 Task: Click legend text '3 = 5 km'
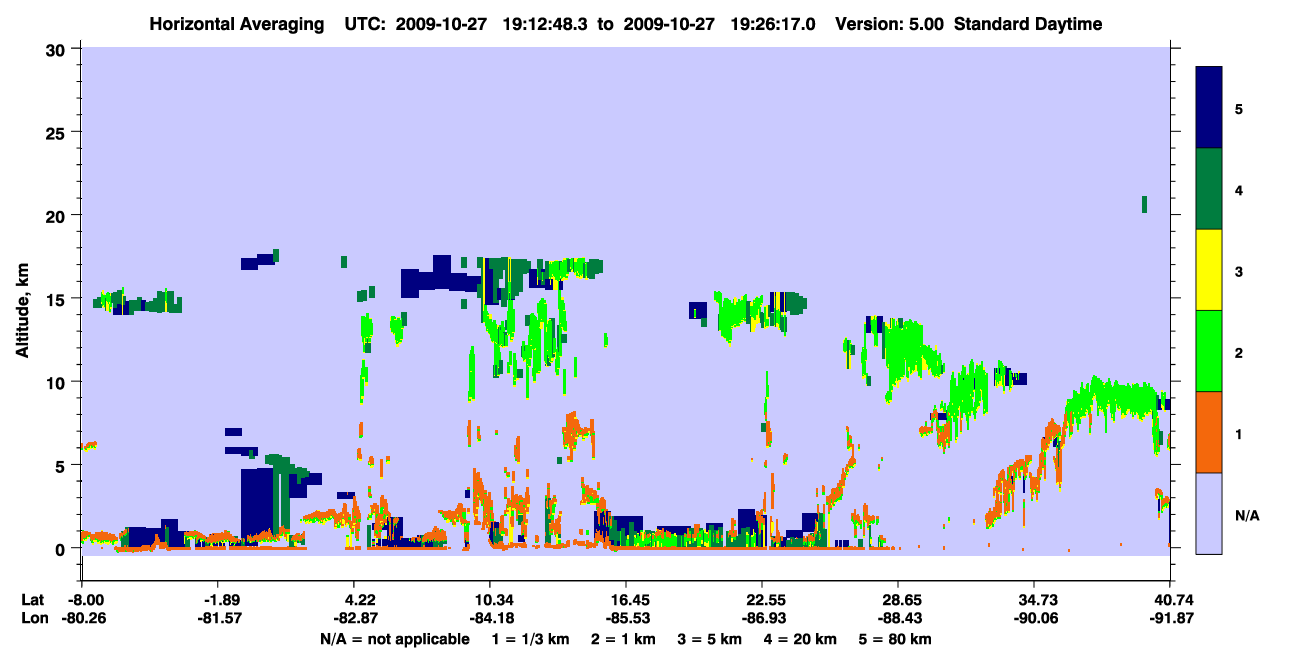click(x=711, y=639)
